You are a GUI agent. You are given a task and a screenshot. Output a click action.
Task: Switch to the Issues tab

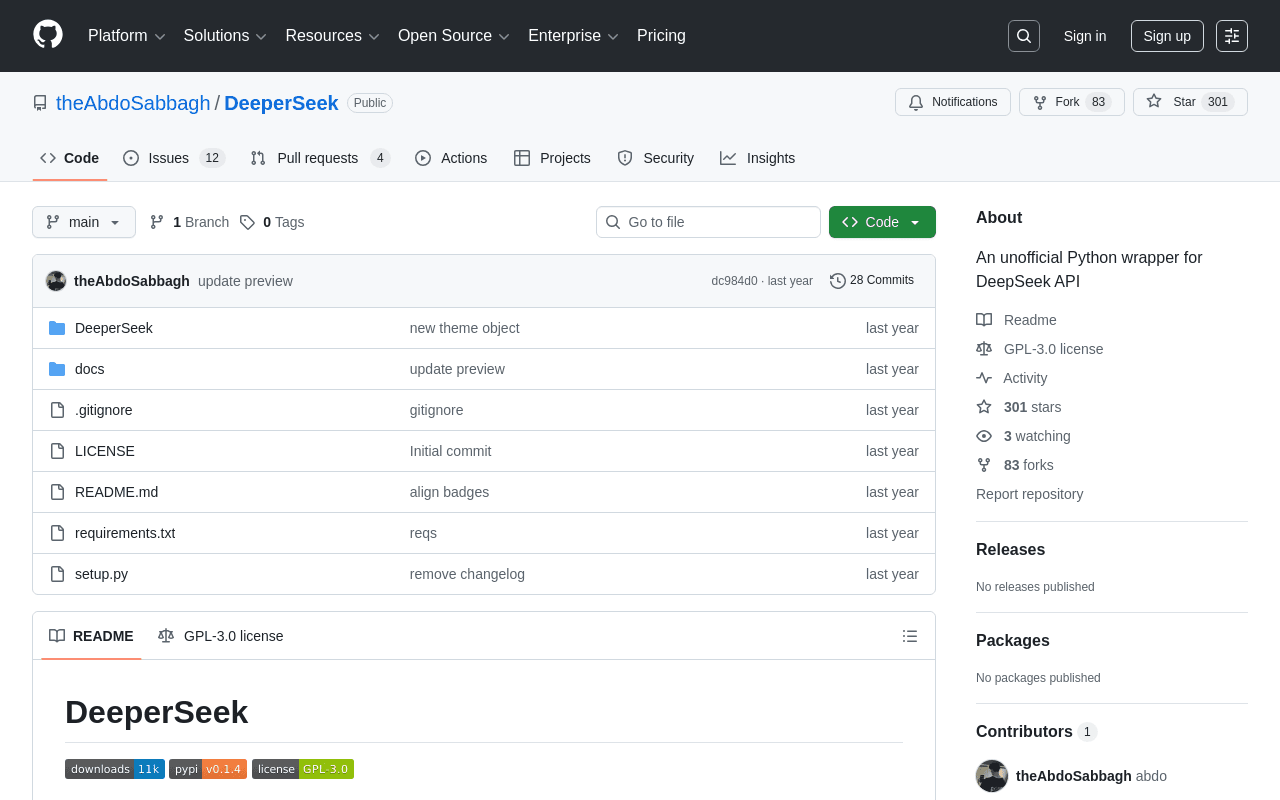[174, 158]
